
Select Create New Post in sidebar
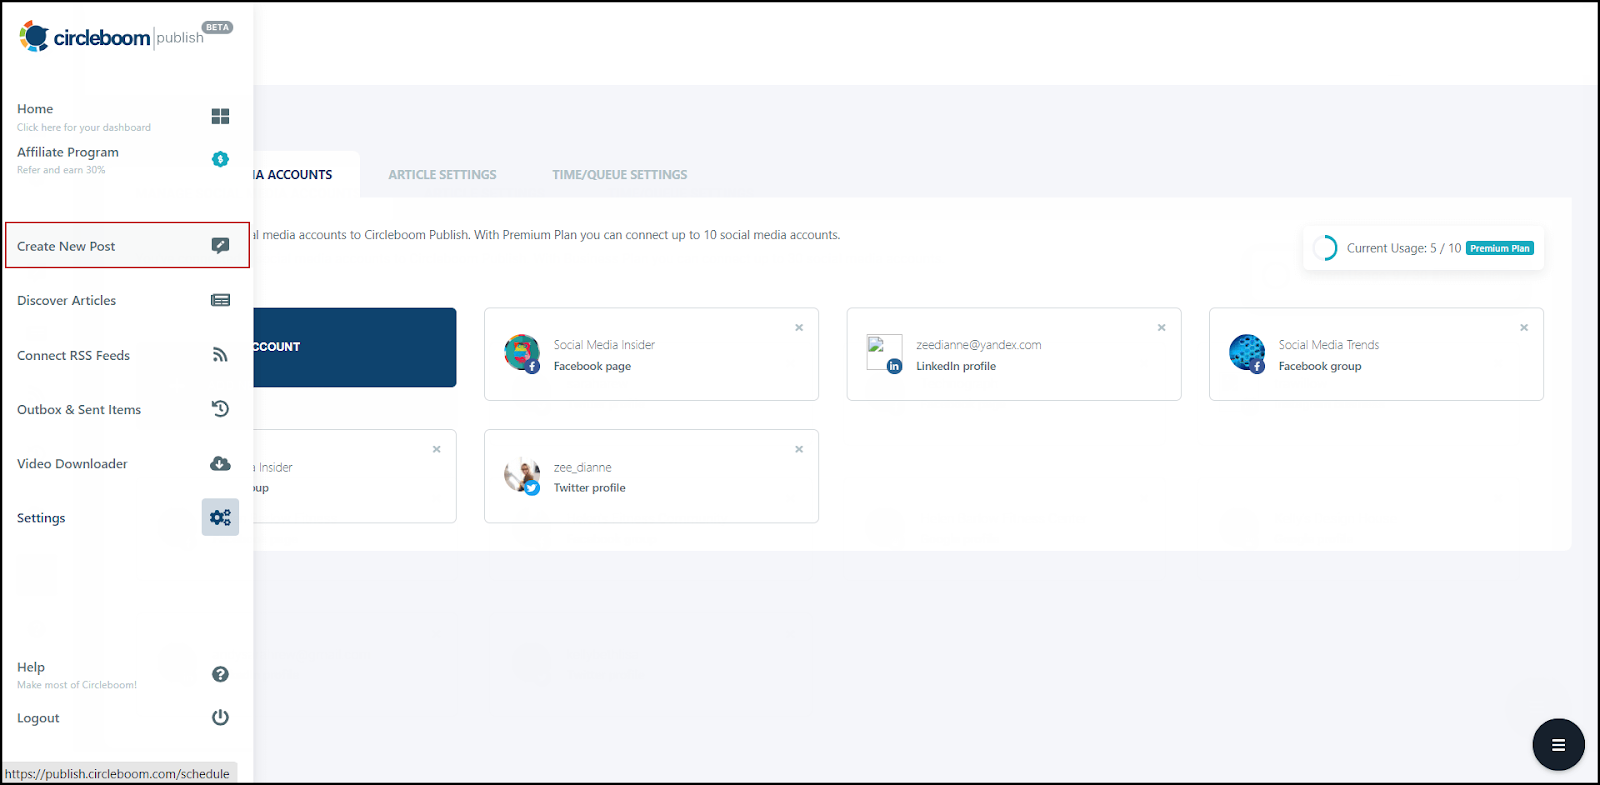[127, 245]
